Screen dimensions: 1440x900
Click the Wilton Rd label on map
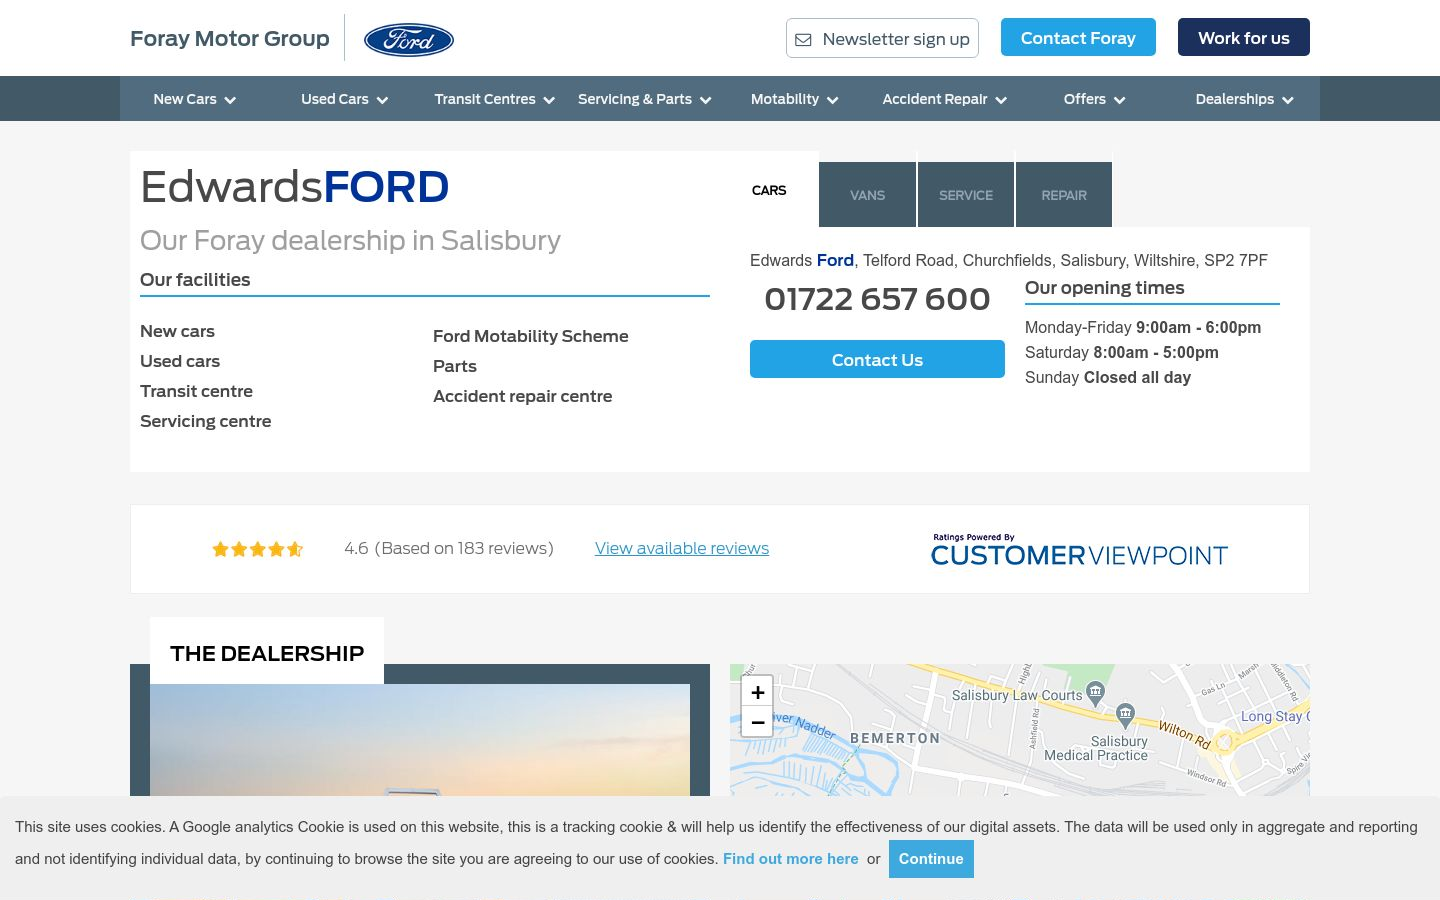point(1185,735)
